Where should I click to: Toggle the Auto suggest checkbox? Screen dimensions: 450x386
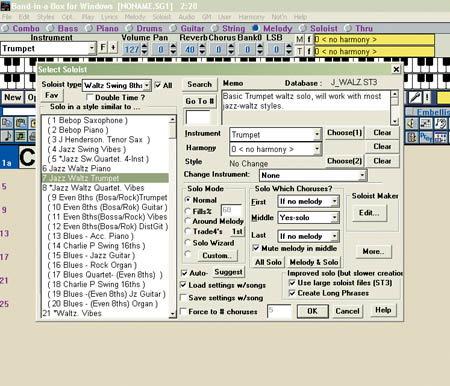click(184, 273)
